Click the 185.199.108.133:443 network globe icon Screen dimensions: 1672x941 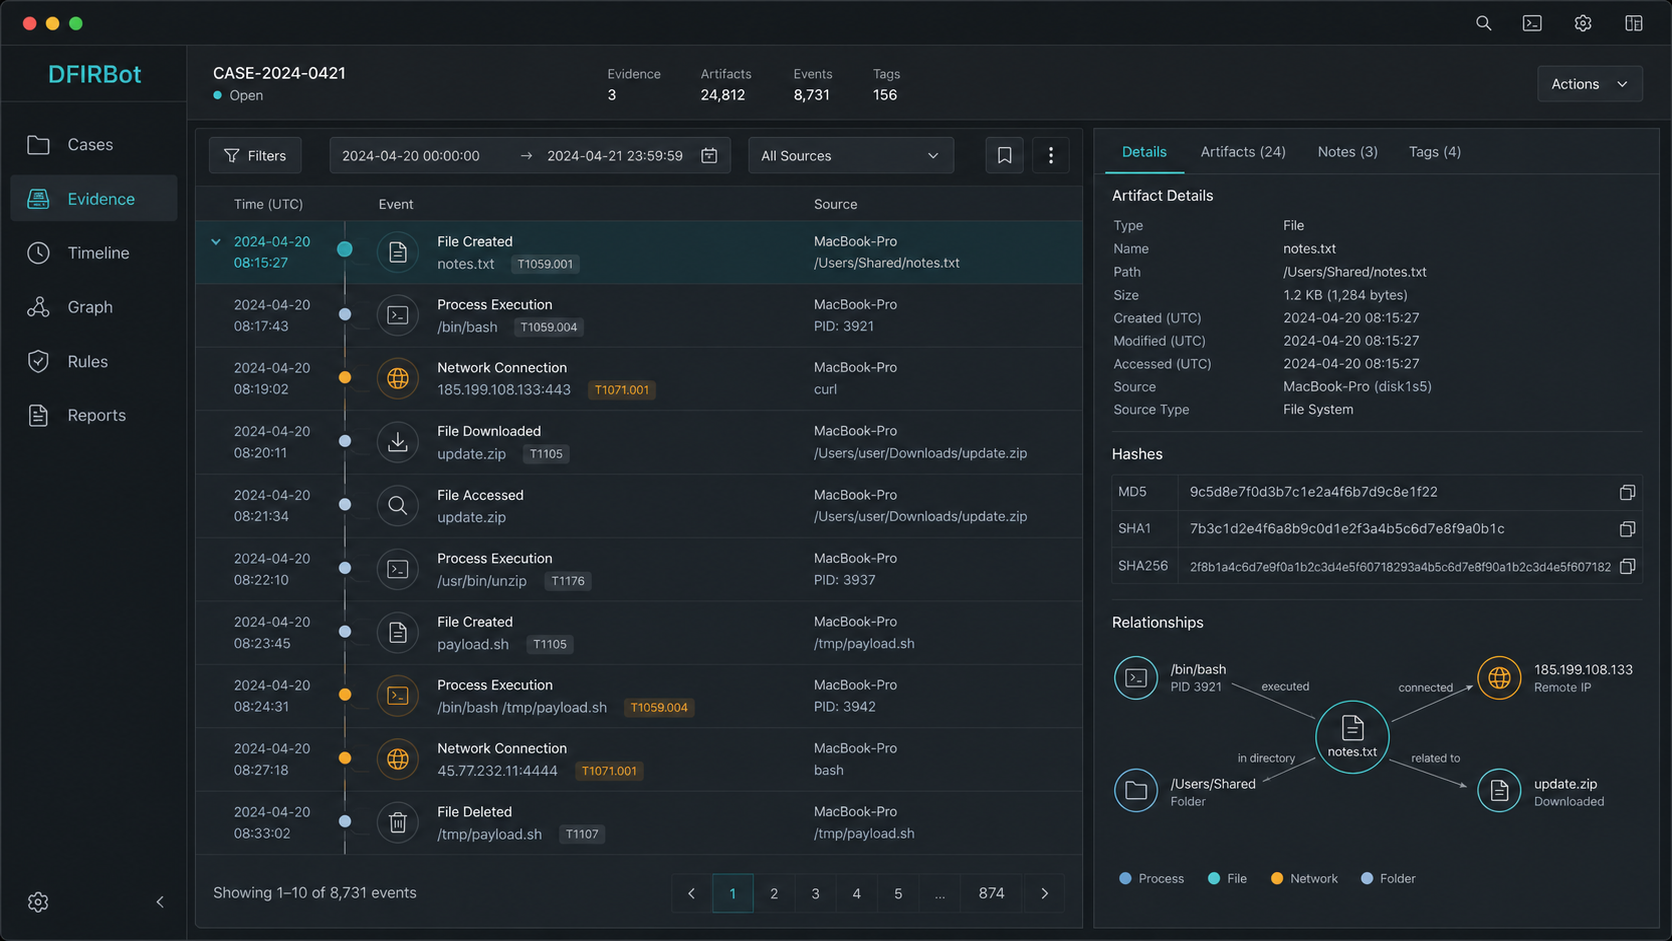[397, 379]
